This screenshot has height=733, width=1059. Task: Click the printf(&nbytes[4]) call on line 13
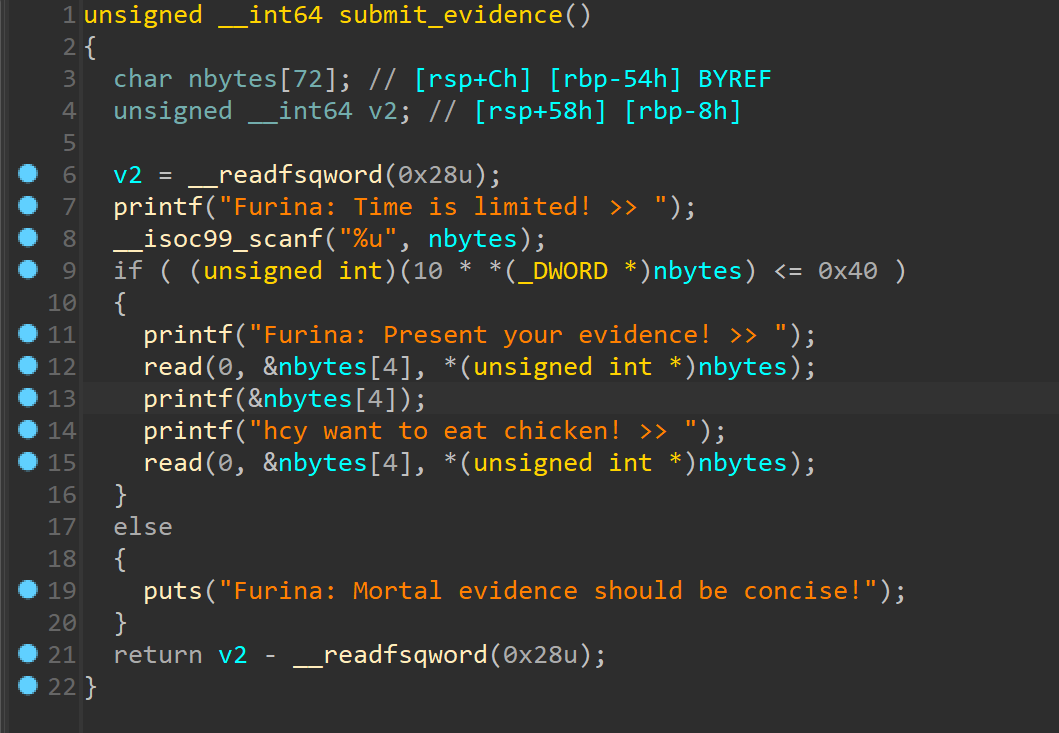pos(284,399)
